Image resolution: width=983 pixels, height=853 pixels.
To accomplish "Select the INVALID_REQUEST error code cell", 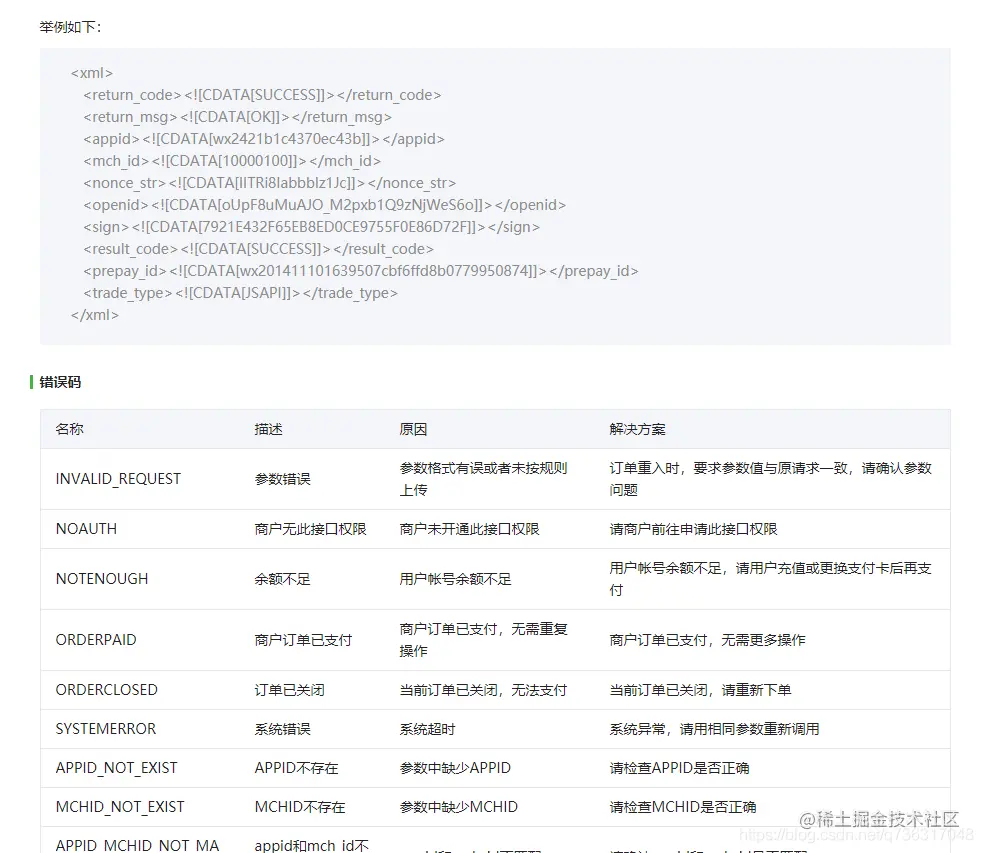I will pyautogui.click(x=118, y=479).
